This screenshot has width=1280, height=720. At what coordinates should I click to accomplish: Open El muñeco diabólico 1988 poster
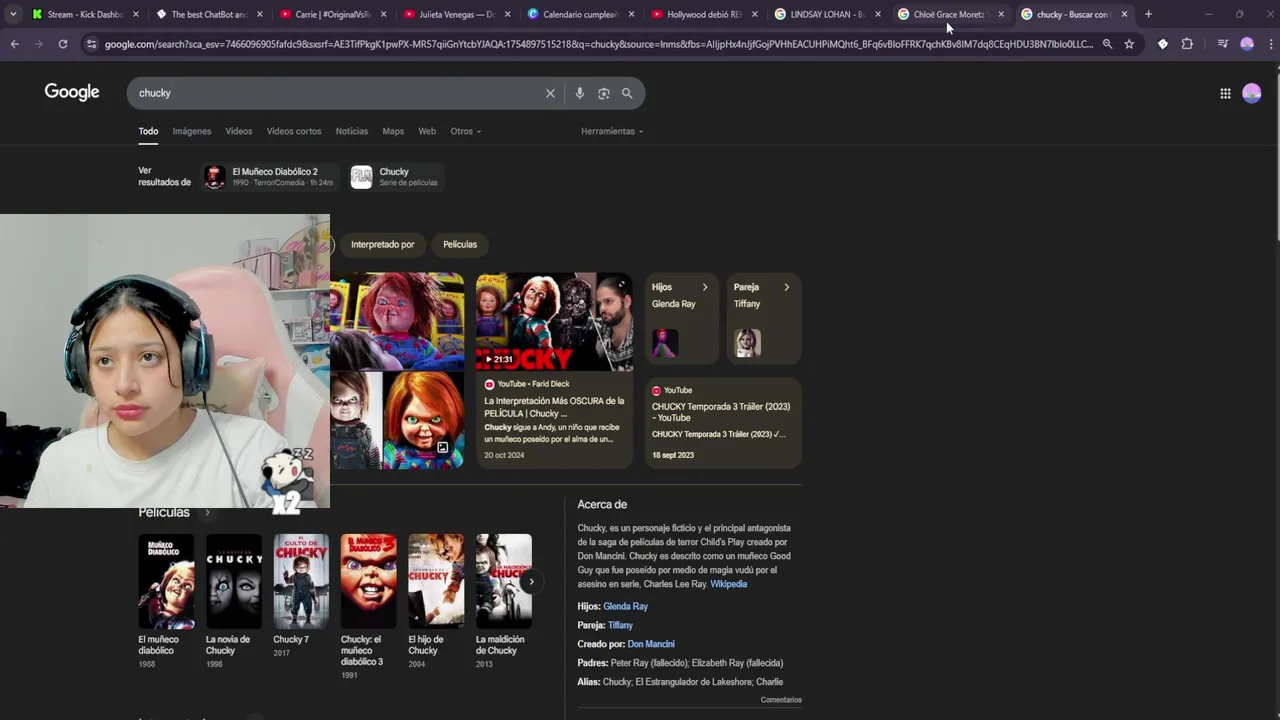coord(166,580)
